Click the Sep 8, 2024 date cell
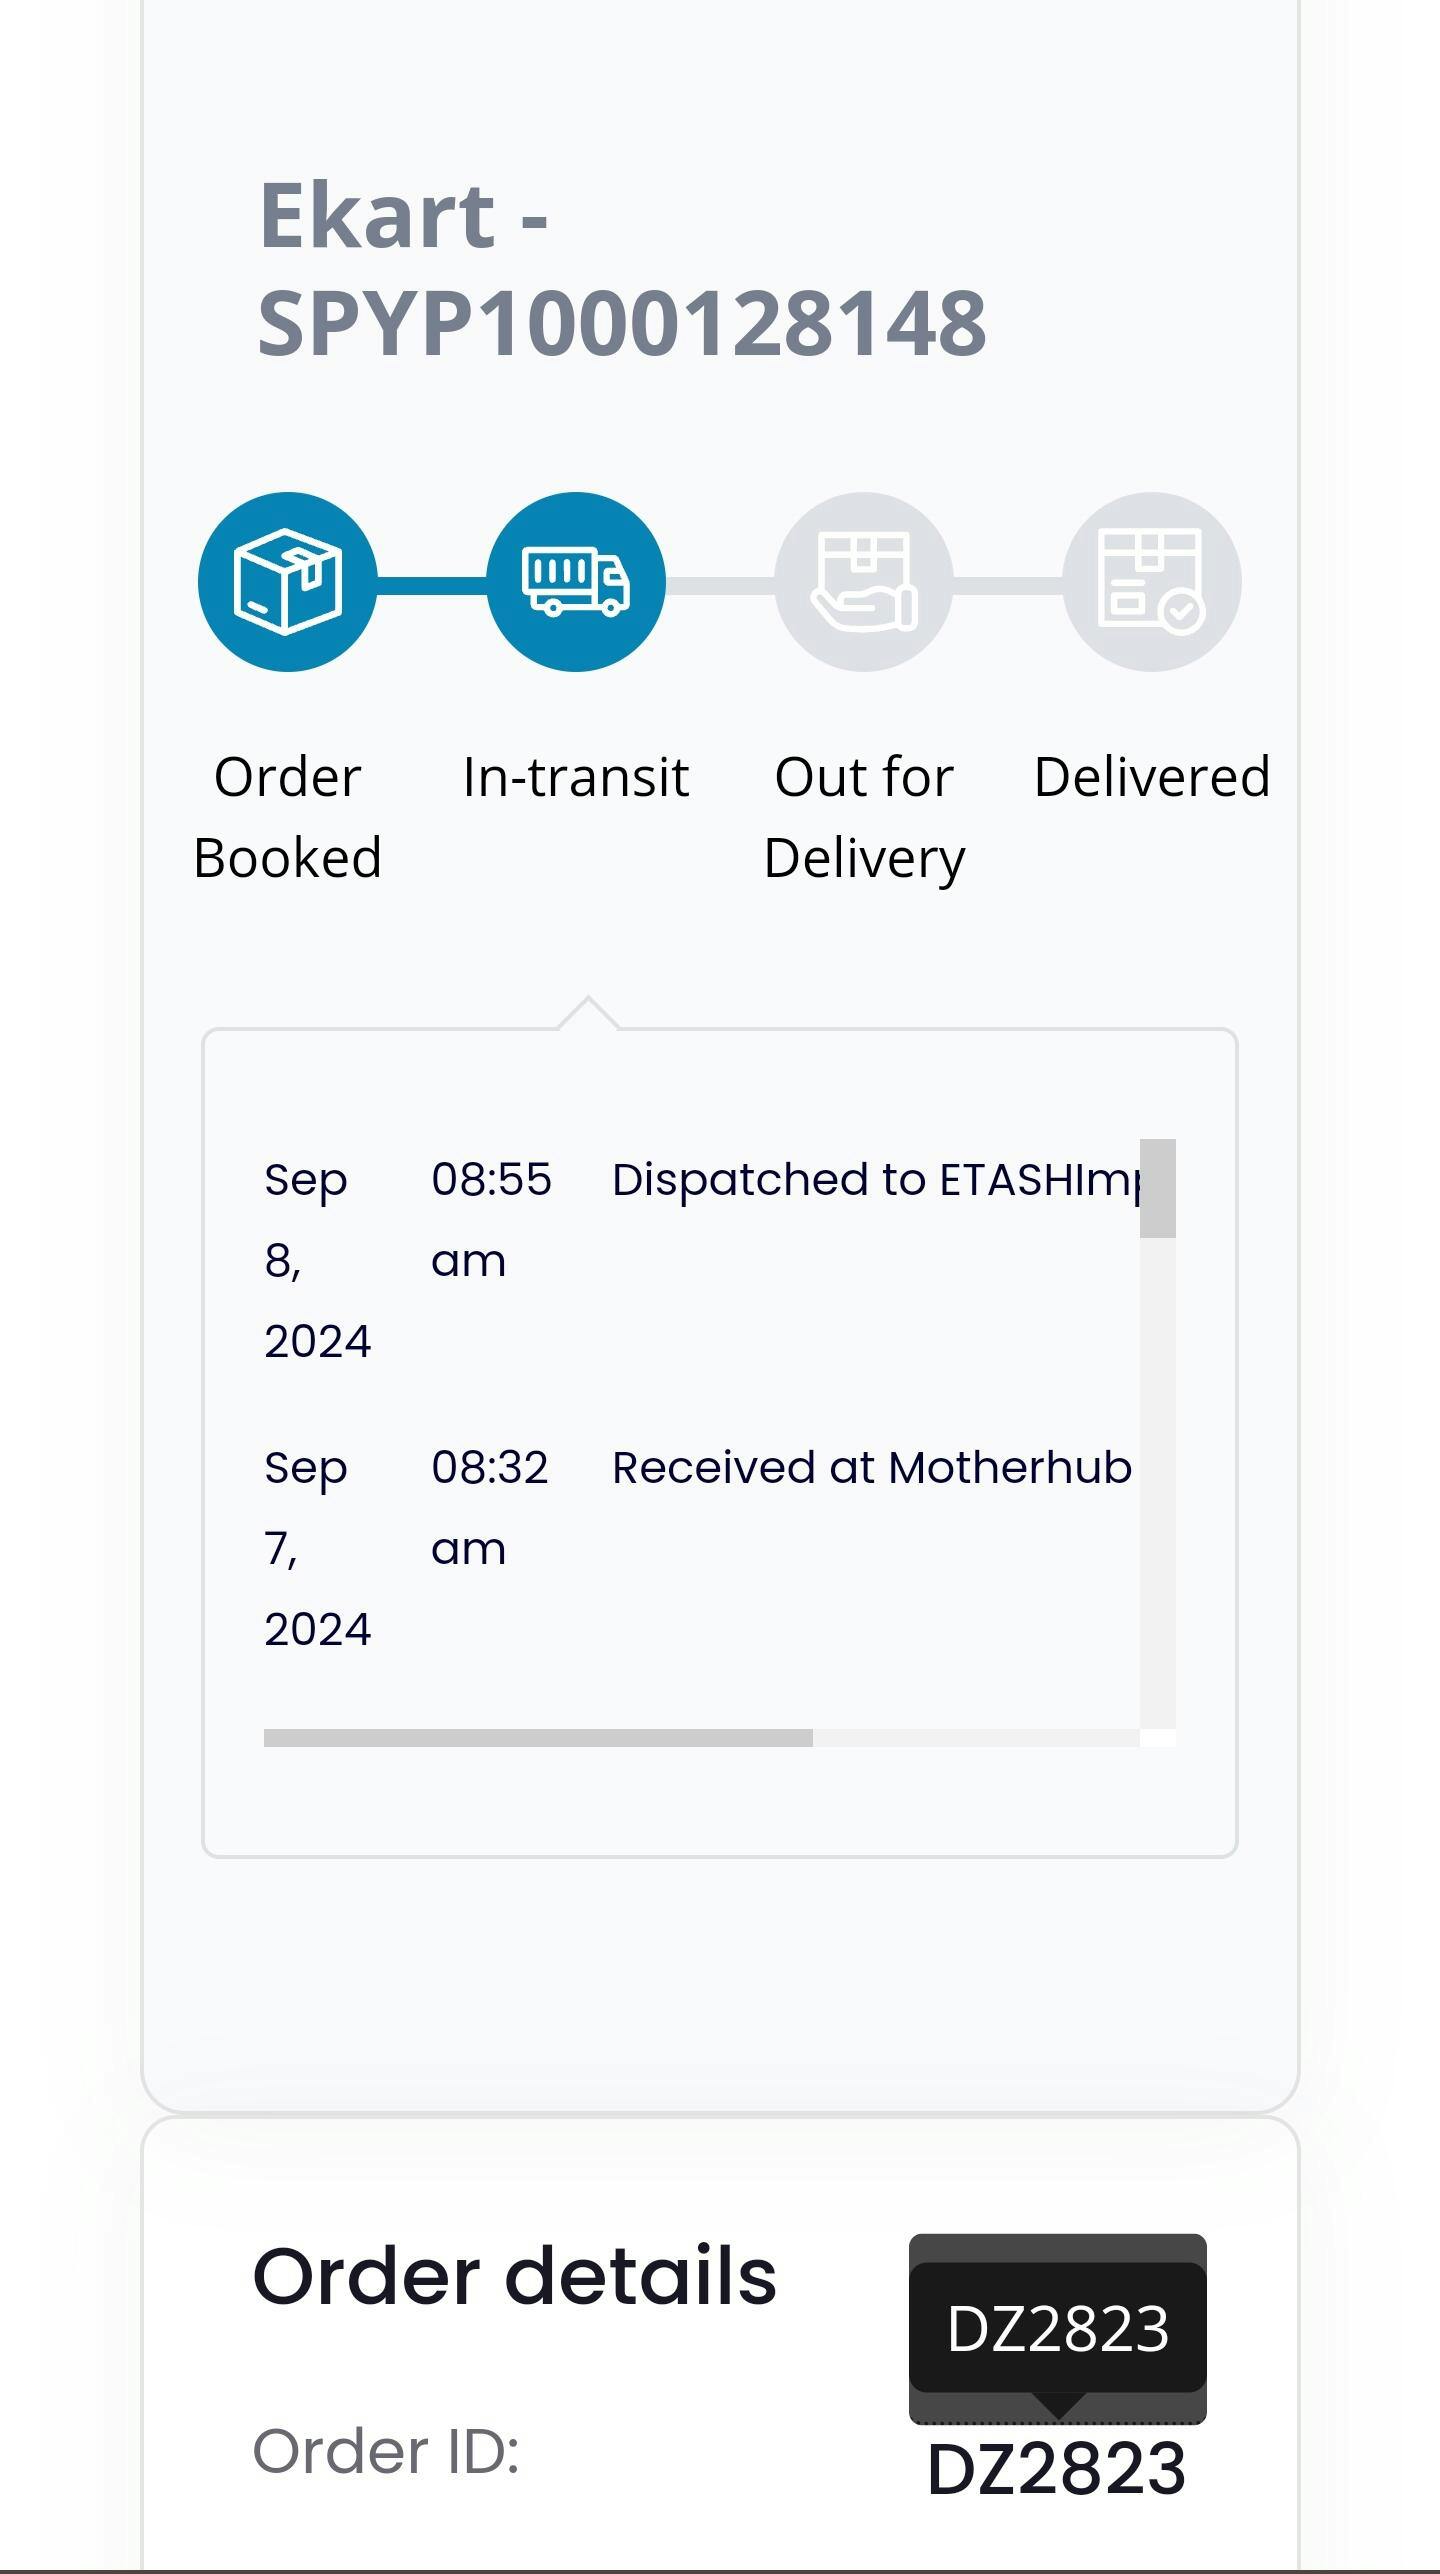1440x2574 pixels. [317, 1260]
